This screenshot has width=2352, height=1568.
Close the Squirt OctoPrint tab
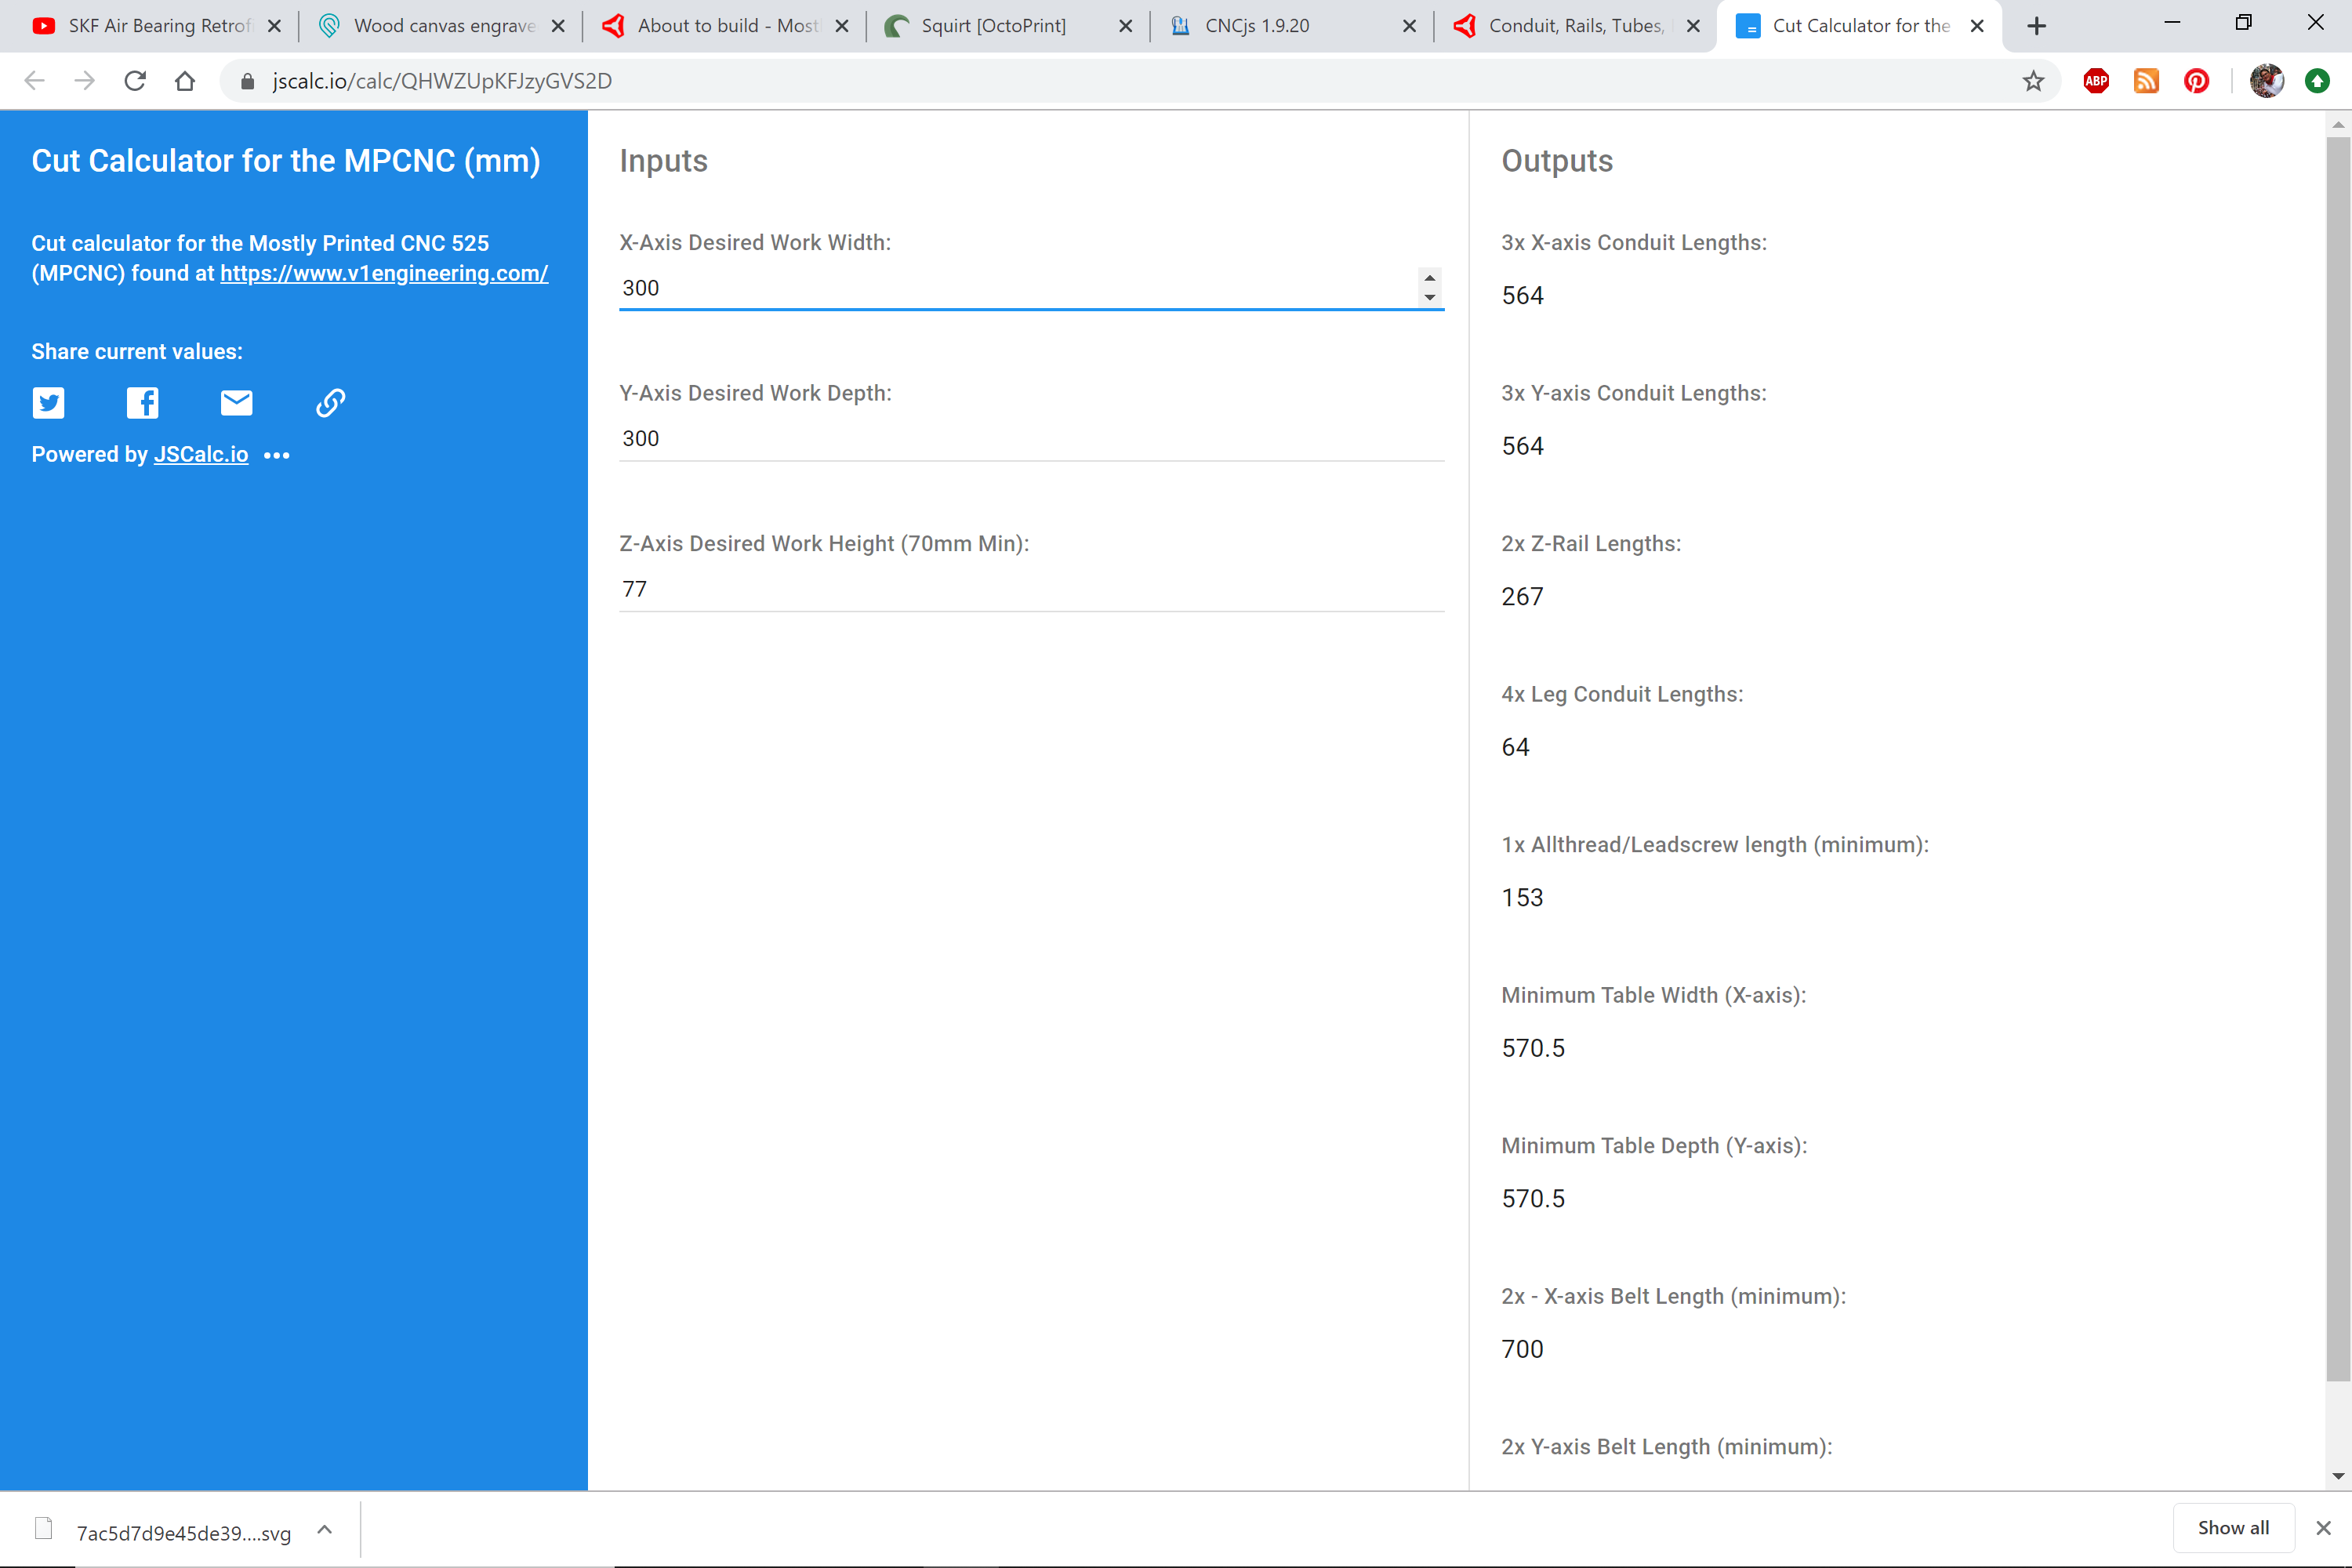(x=1126, y=26)
